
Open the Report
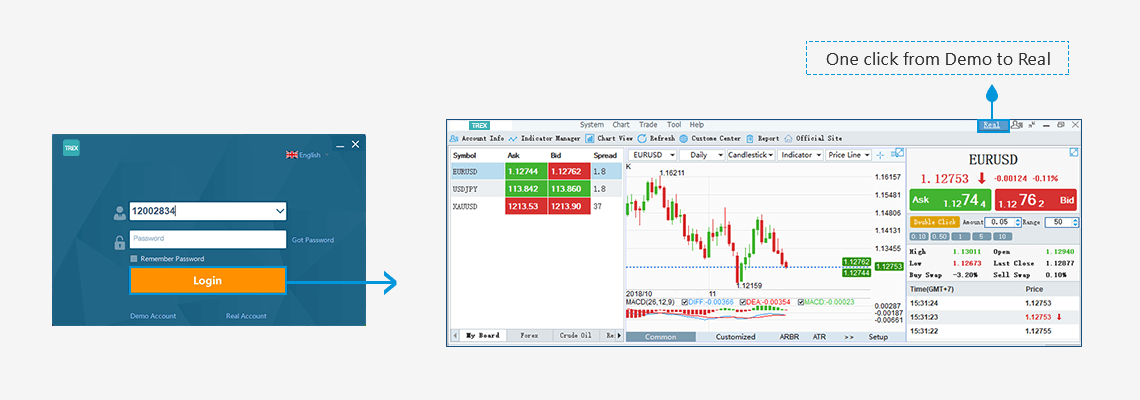tap(762, 138)
